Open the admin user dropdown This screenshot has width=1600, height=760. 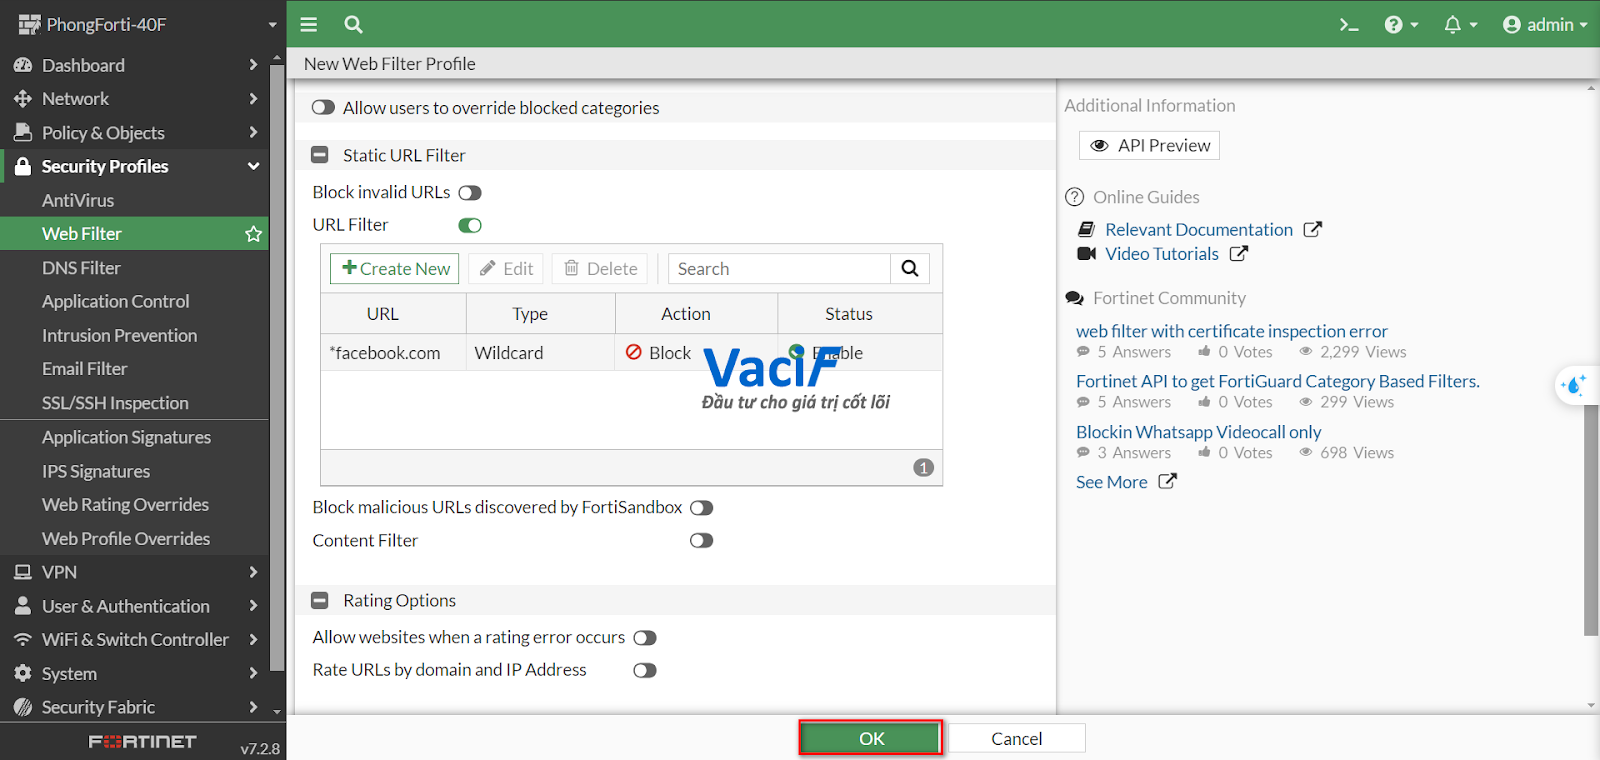click(x=1545, y=25)
